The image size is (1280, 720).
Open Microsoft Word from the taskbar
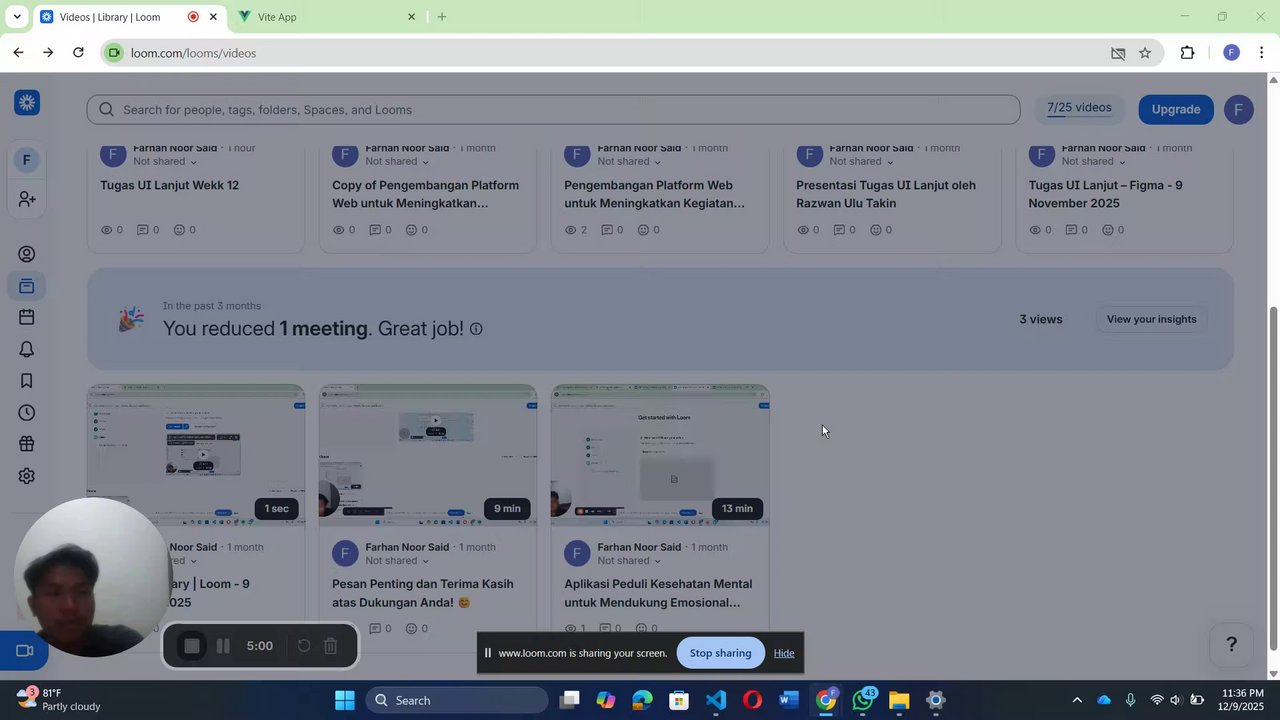[789, 700]
